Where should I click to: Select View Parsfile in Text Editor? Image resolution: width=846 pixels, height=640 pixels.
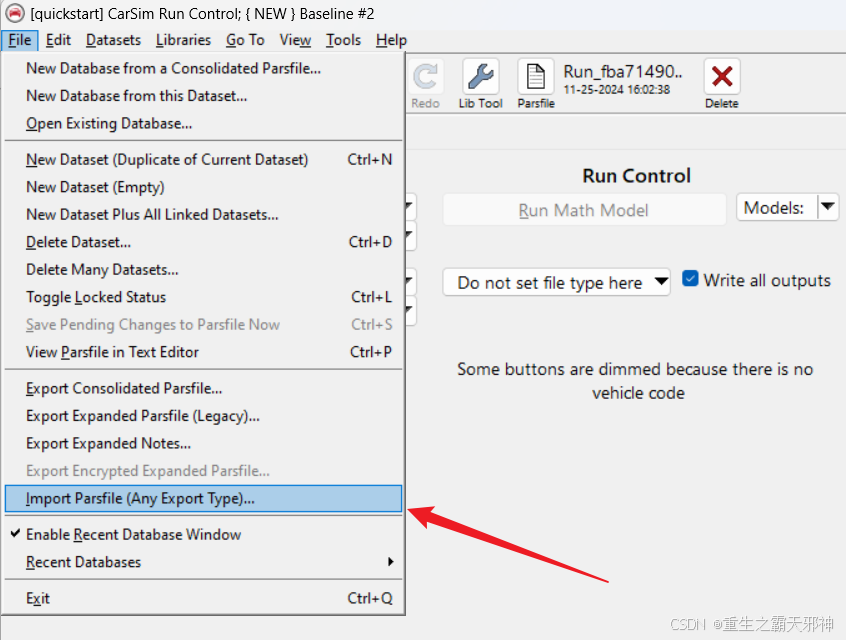(204, 352)
